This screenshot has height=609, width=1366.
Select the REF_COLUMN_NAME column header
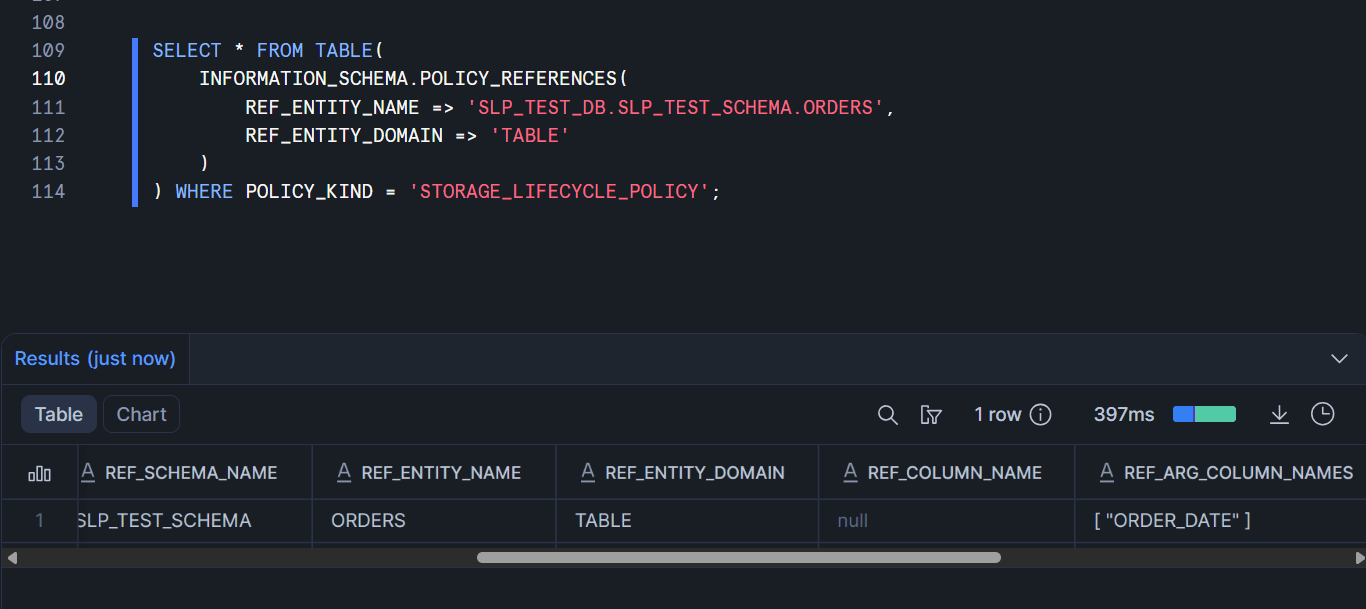954,473
